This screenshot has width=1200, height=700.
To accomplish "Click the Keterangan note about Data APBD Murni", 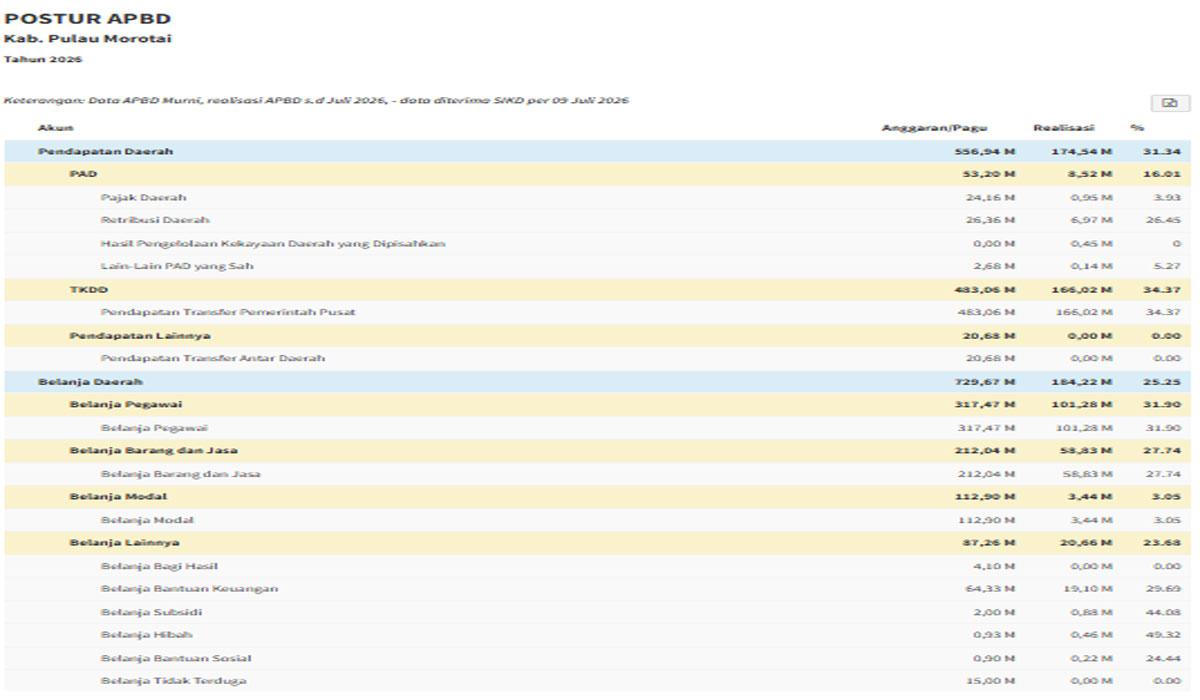I will point(317,101).
